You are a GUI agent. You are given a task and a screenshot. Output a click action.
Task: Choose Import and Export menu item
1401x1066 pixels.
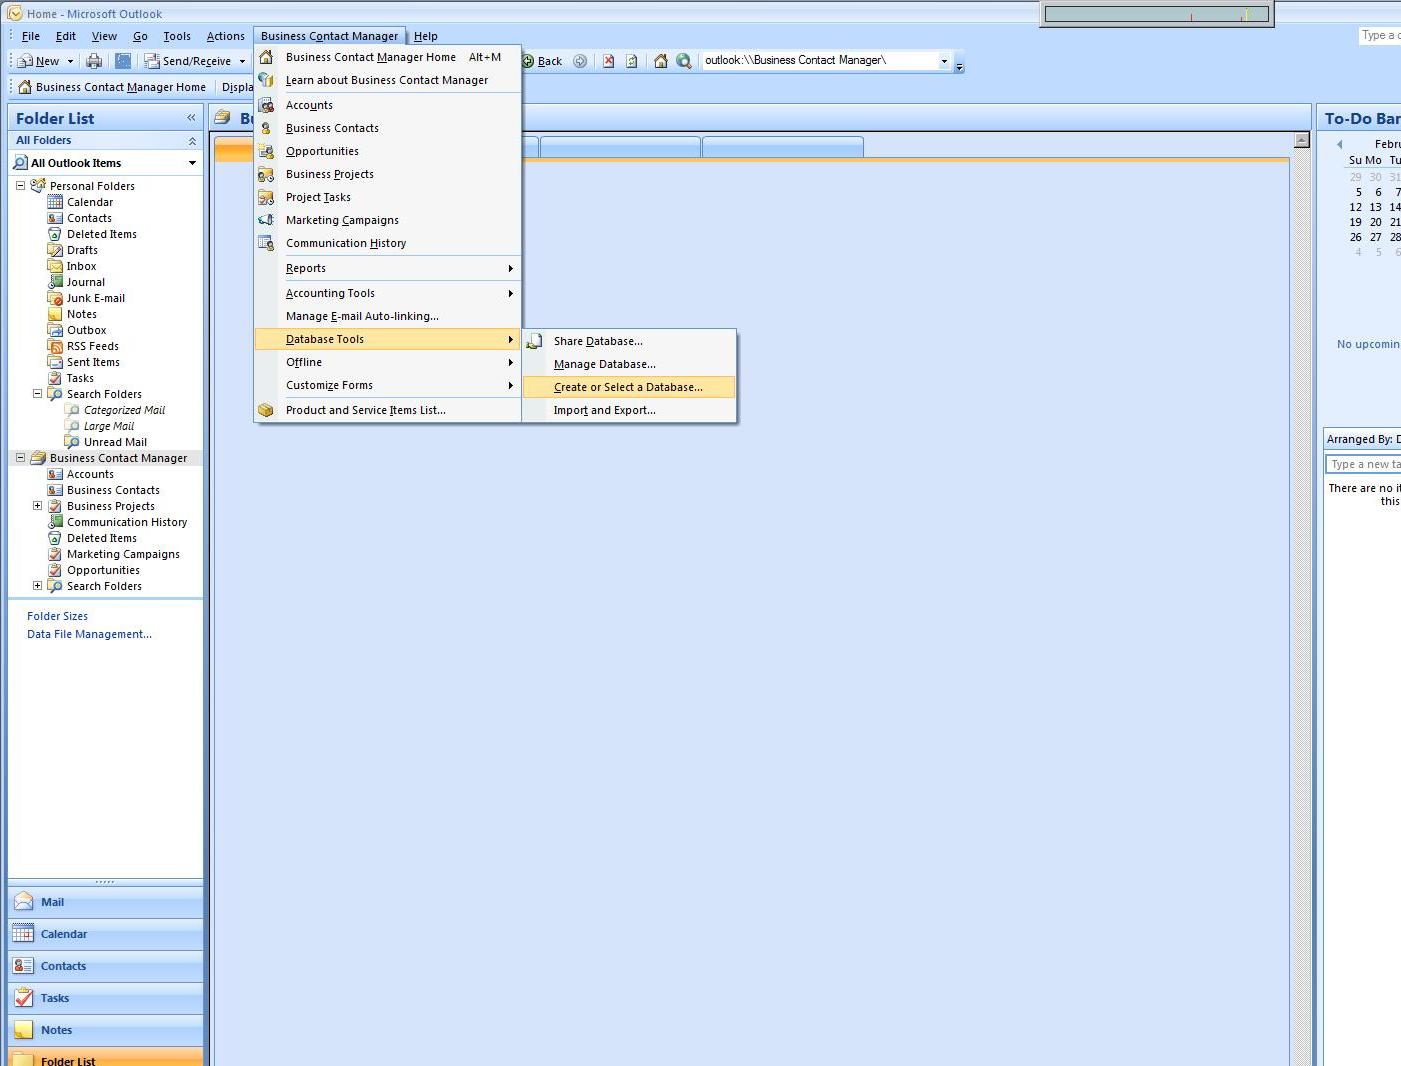click(x=604, y=410)
